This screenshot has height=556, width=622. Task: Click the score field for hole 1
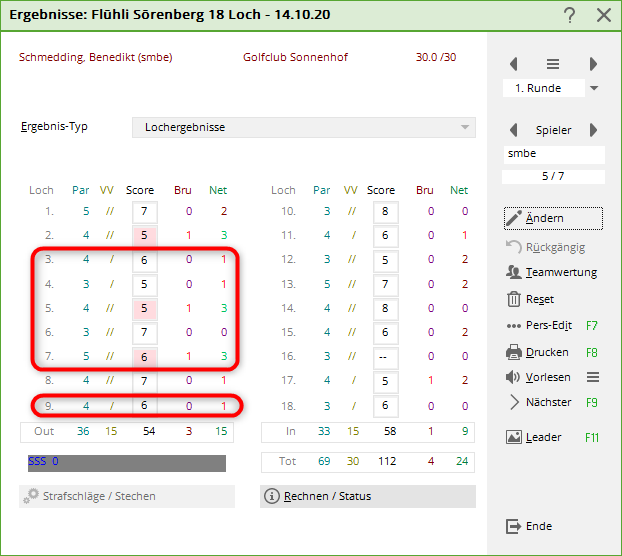pos(144,212)
